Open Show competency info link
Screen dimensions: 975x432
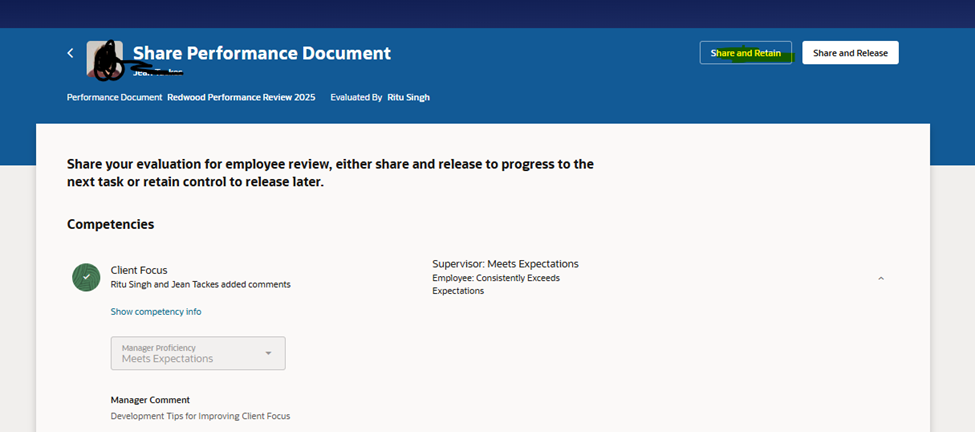pos(156,311)
